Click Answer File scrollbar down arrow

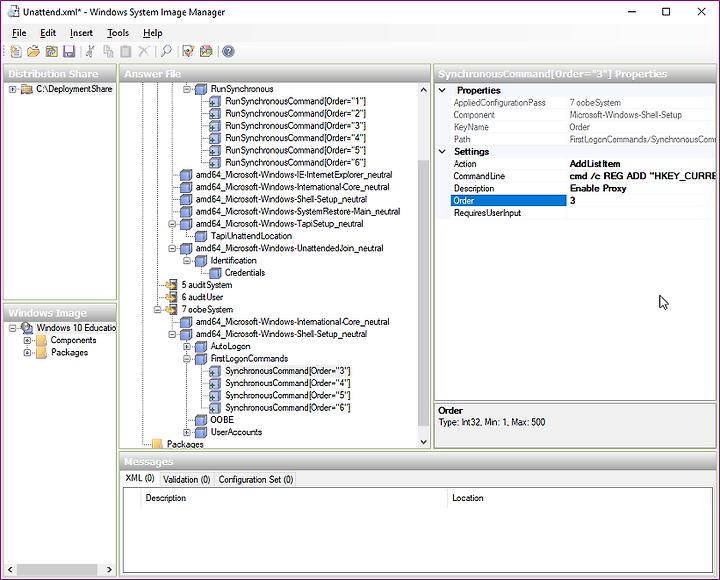point(423,442)
